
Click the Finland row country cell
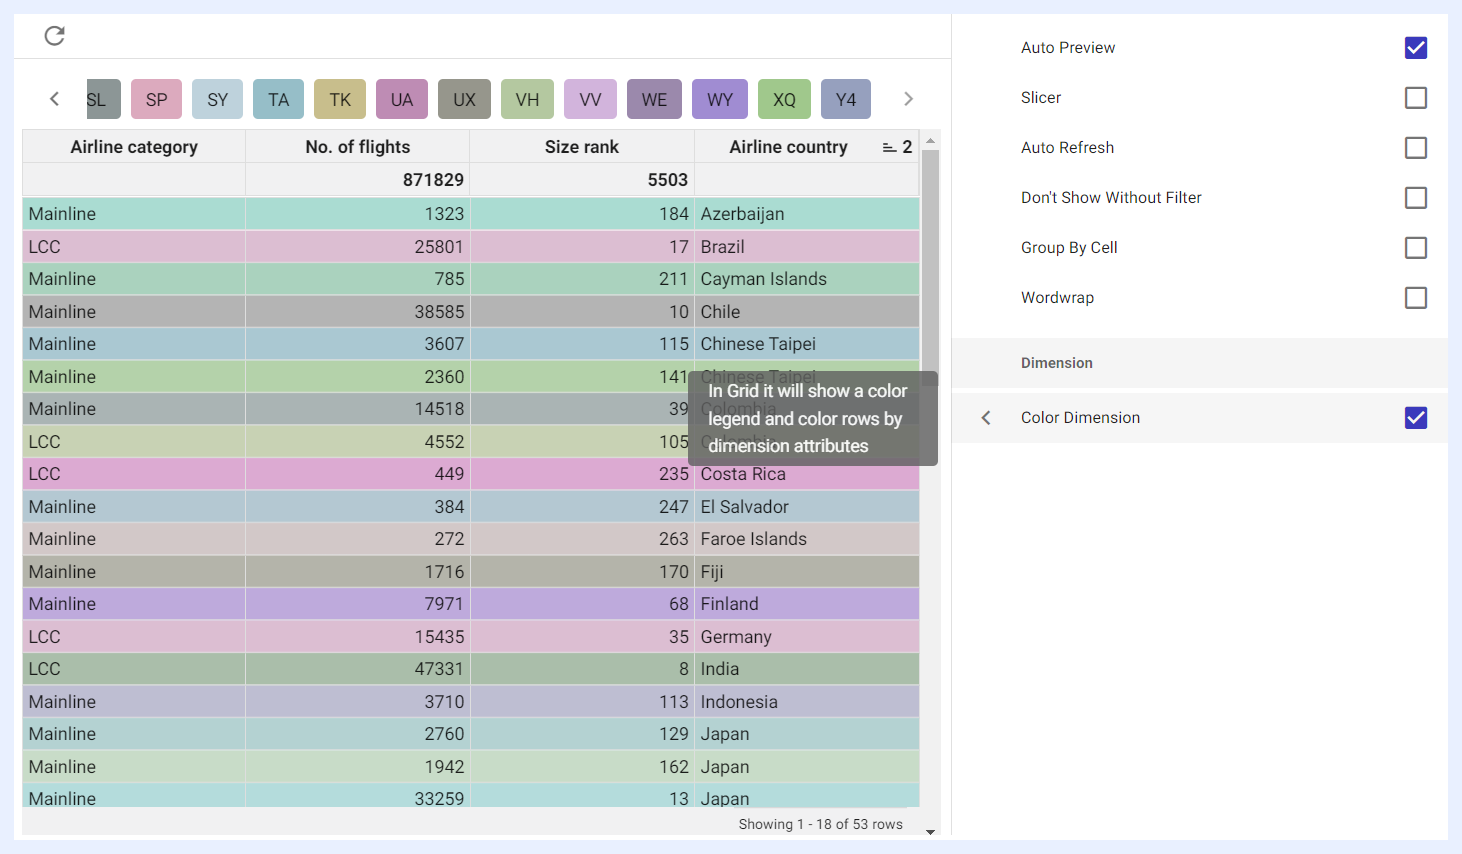pos(807,604)
